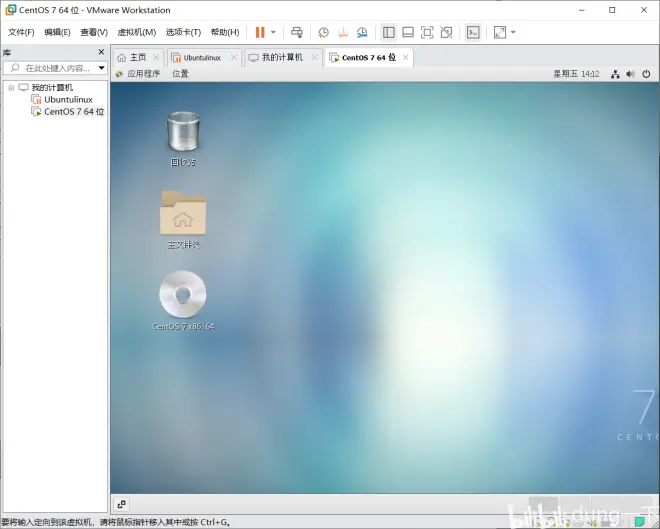Open the 查看(V) menu
660x529 pixels.
tap(94, 32)
